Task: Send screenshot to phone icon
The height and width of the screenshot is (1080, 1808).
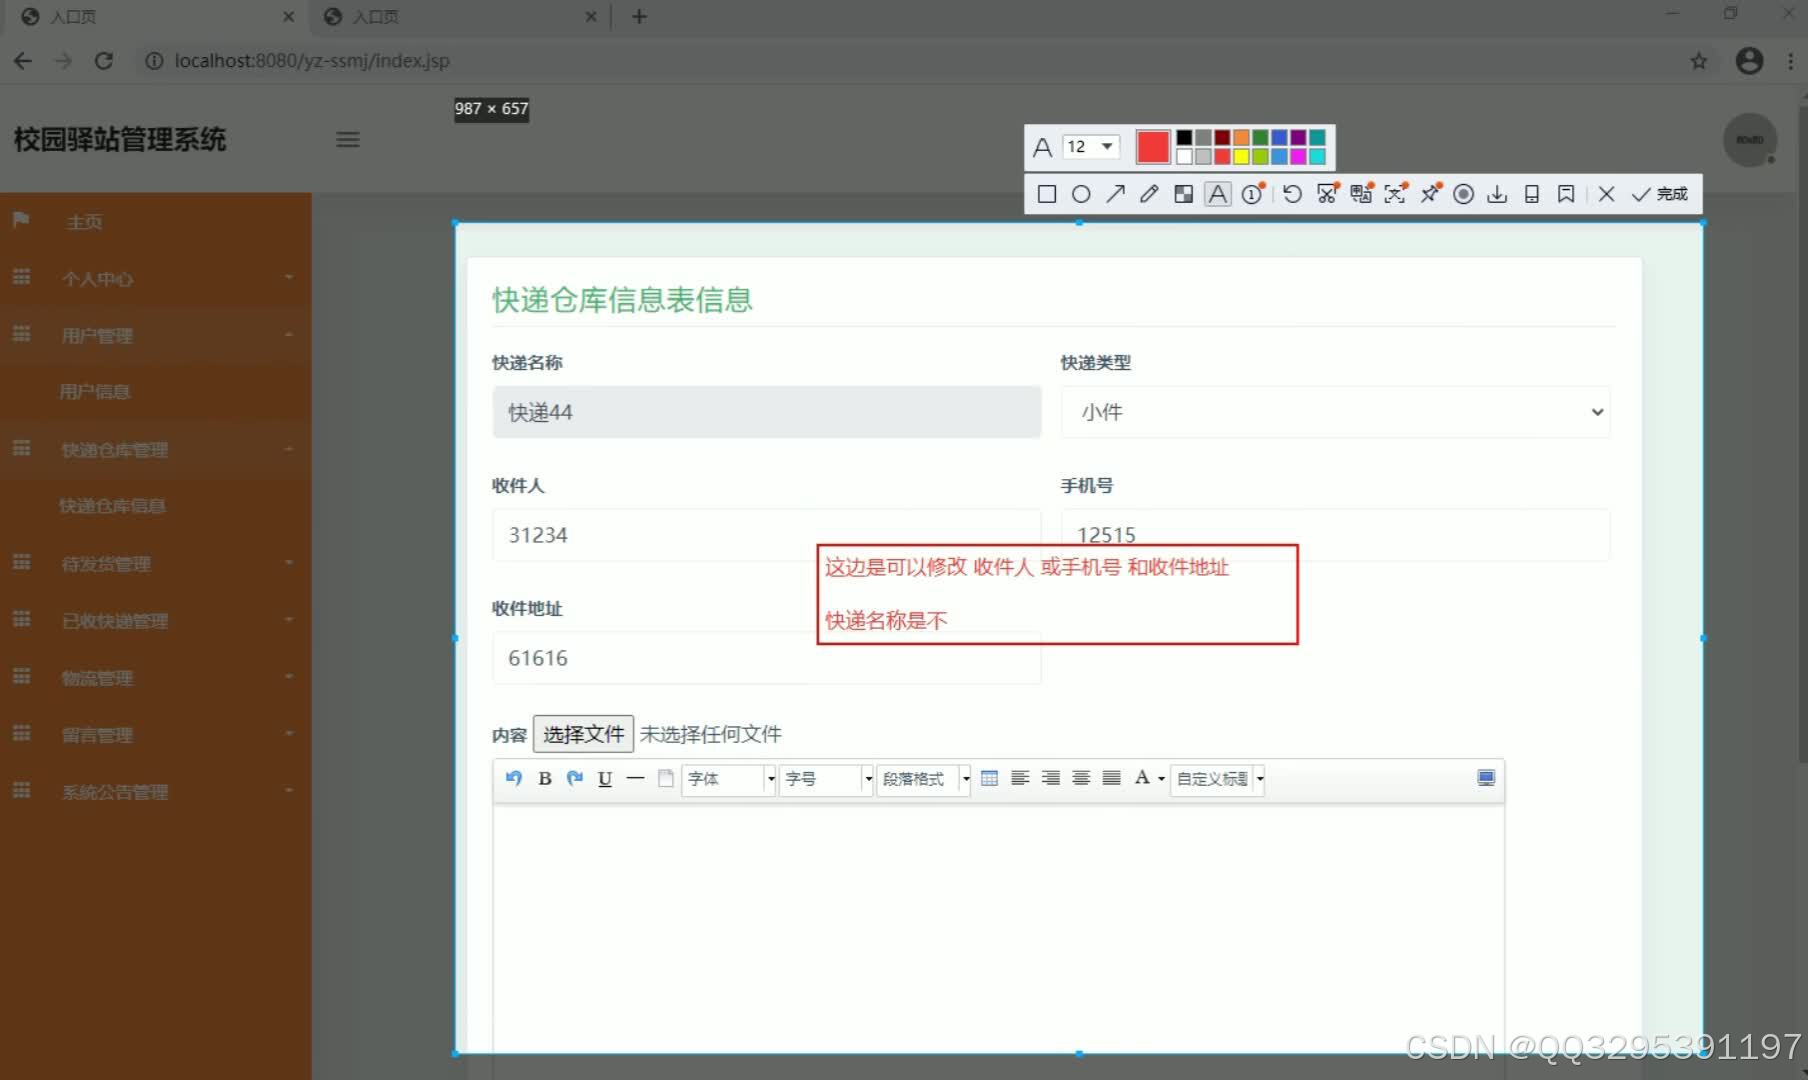Action: [1531, 194]
